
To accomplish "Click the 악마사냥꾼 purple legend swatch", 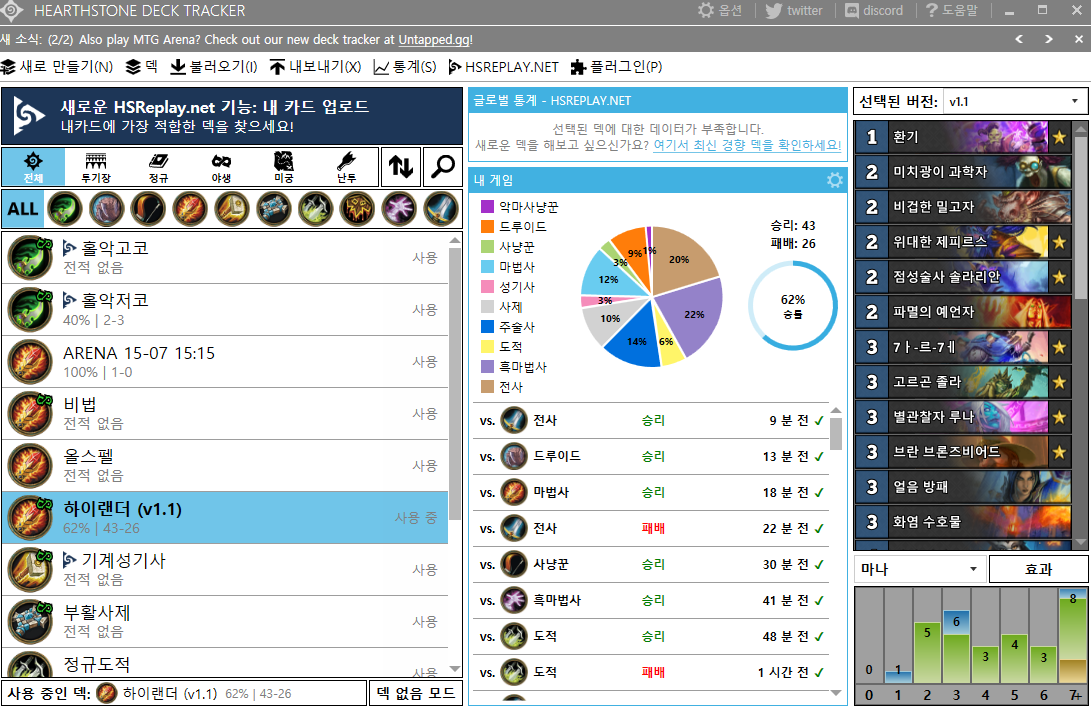I will (x=487, y=207).
